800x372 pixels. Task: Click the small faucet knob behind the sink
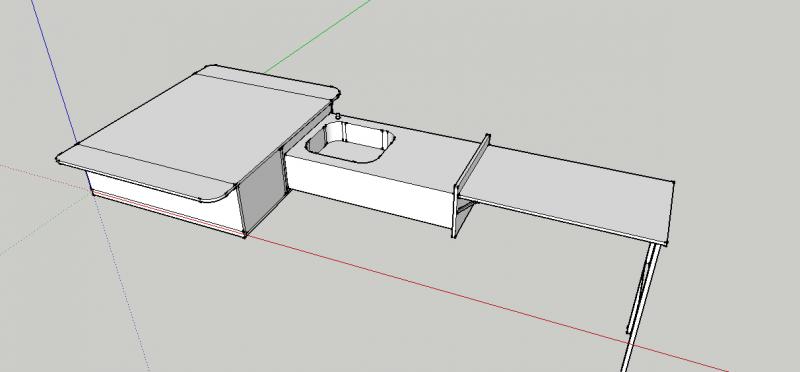coord(337,117)
